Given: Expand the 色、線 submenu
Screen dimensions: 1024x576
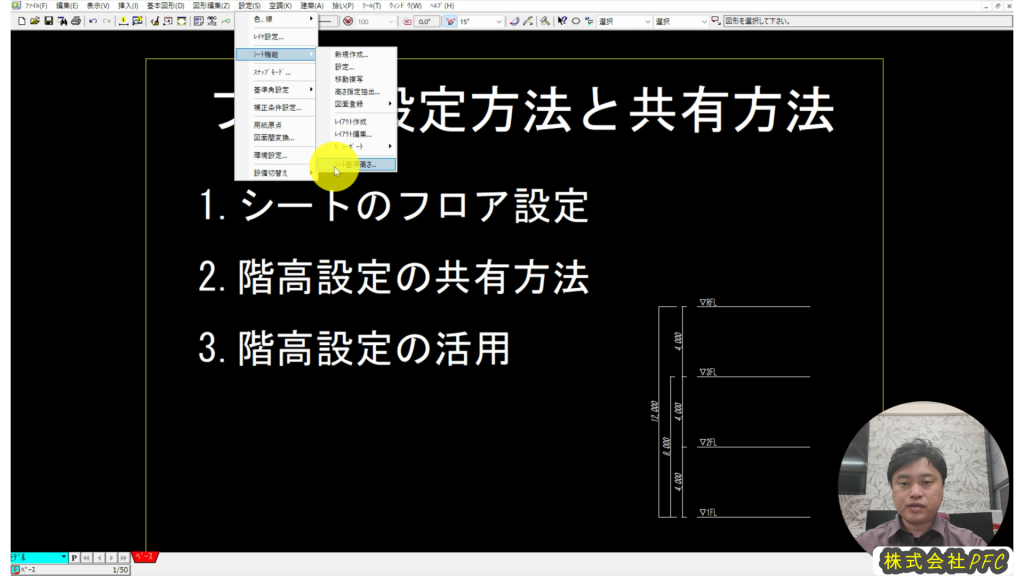Looking at the screenshot, I should 275,19.
